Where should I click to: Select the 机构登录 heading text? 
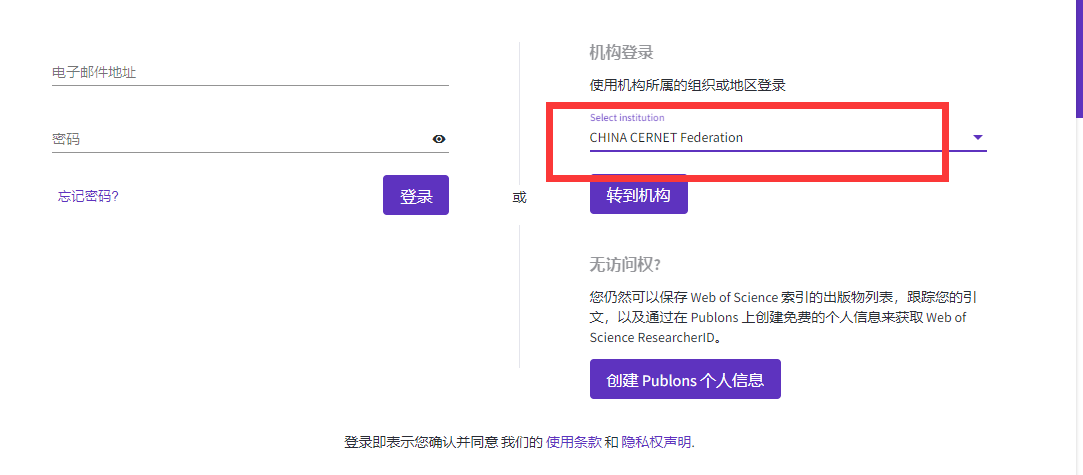[x=622, y=52]
